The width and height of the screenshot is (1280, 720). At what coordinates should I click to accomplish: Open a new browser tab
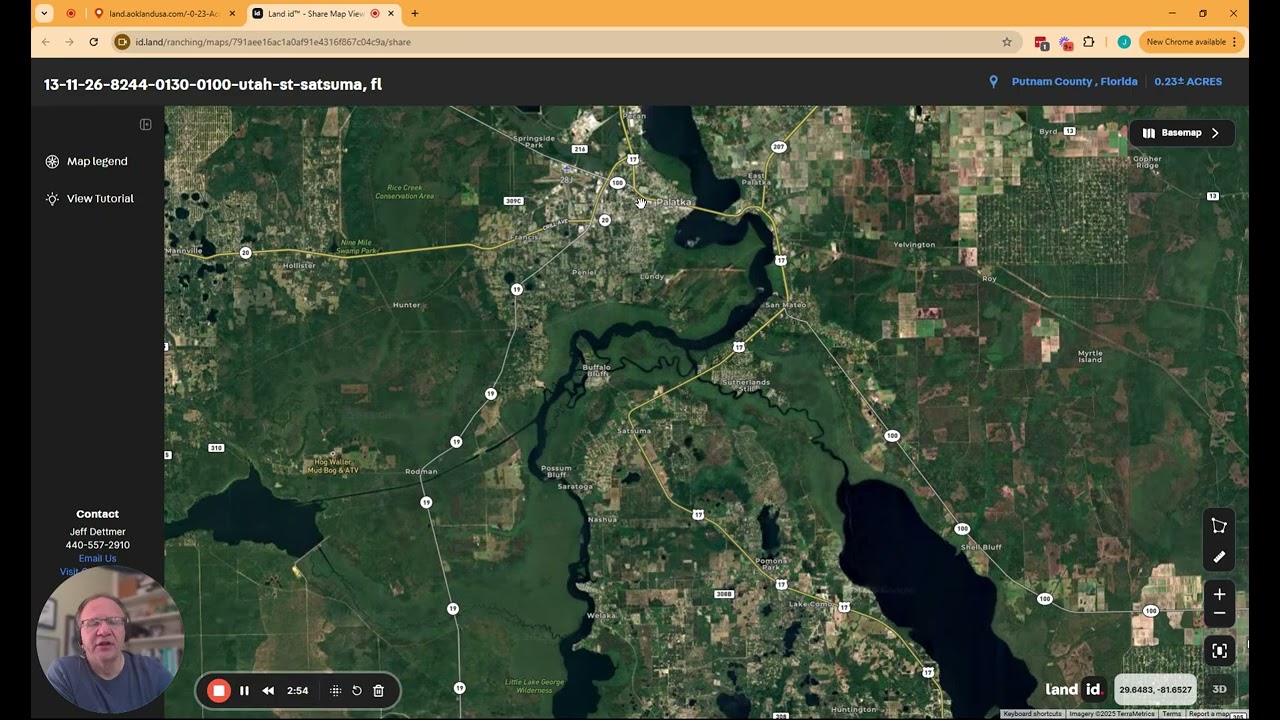pyautogui.click(x=415, y=14)
